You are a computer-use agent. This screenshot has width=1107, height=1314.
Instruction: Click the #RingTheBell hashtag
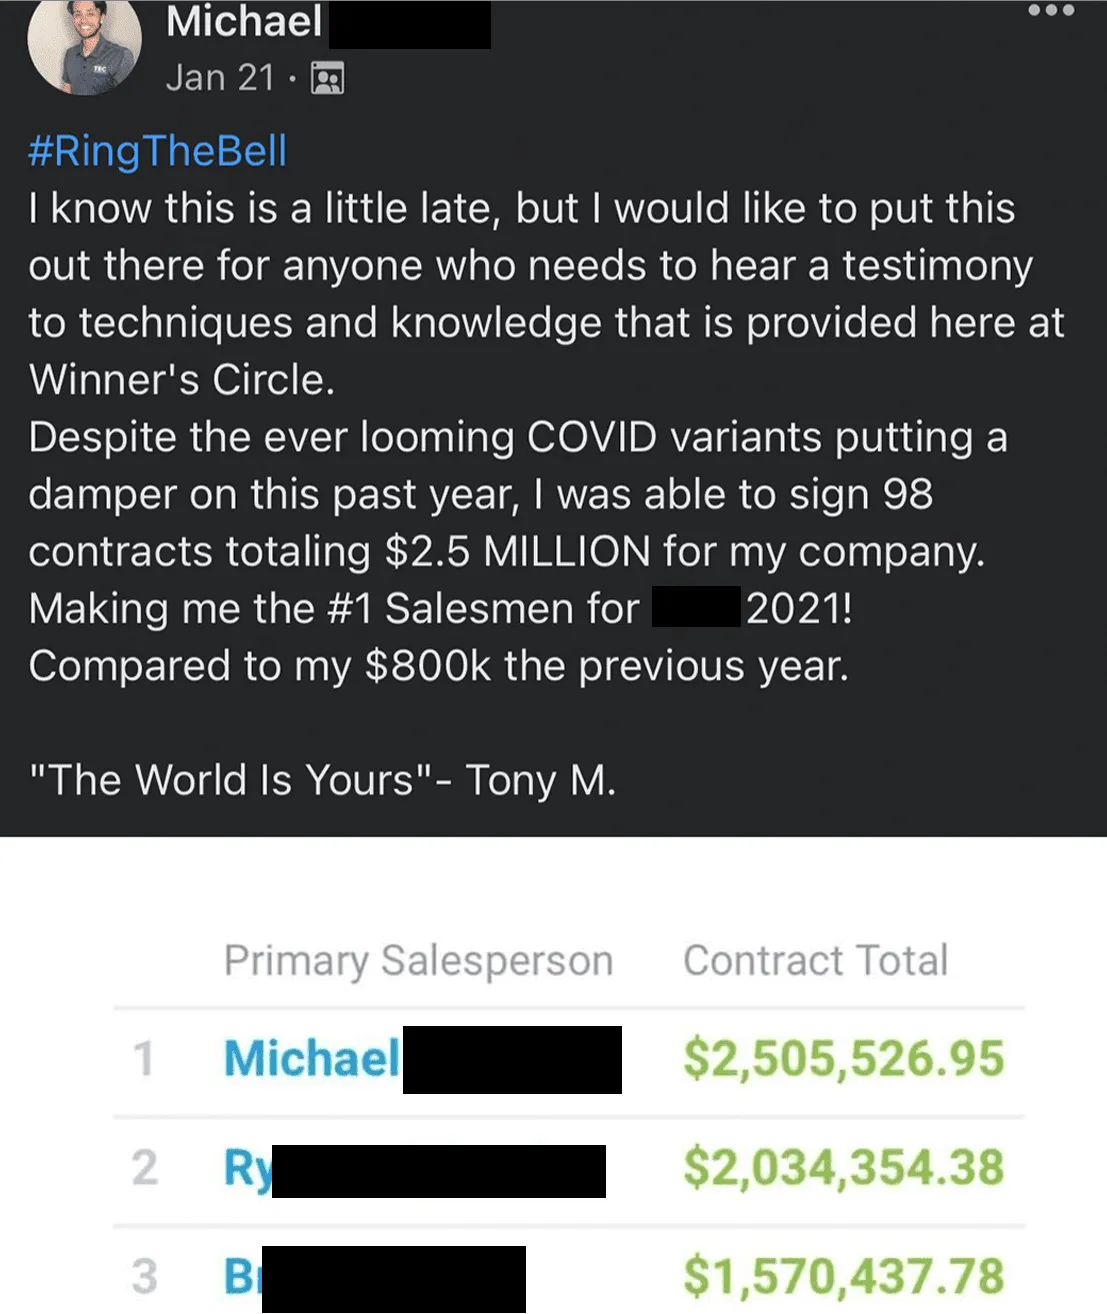[158, 151]
